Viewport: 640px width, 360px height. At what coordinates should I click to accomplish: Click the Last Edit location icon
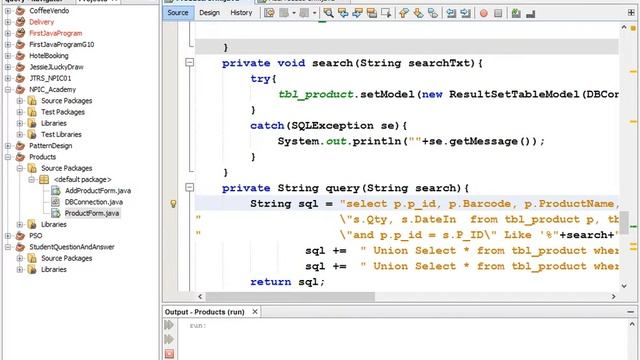pyautogui.click(x=269, y=13)
